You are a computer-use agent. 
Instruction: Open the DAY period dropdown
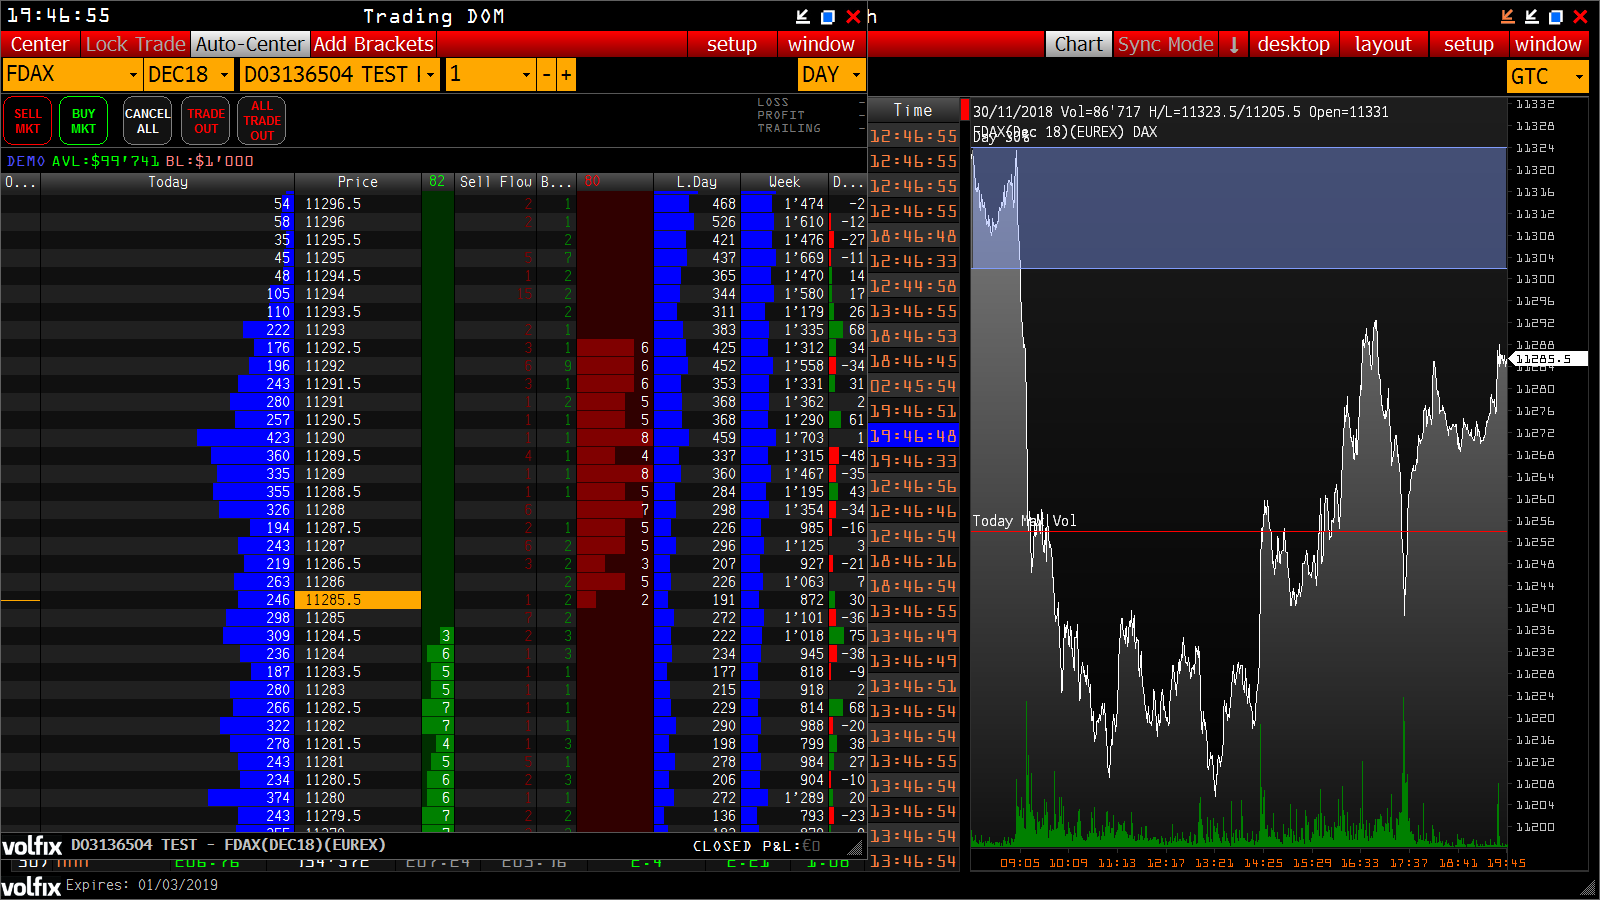(856, 75)
